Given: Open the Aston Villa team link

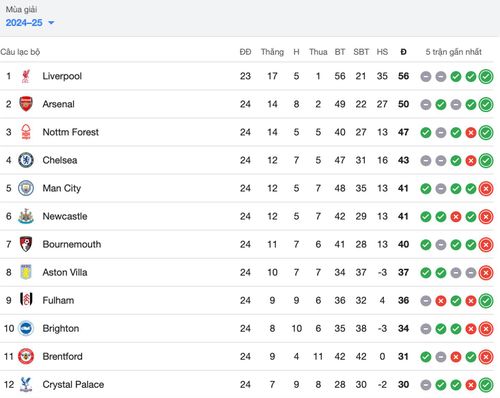Looking at the screenshot, I should (x=65, y=272).
